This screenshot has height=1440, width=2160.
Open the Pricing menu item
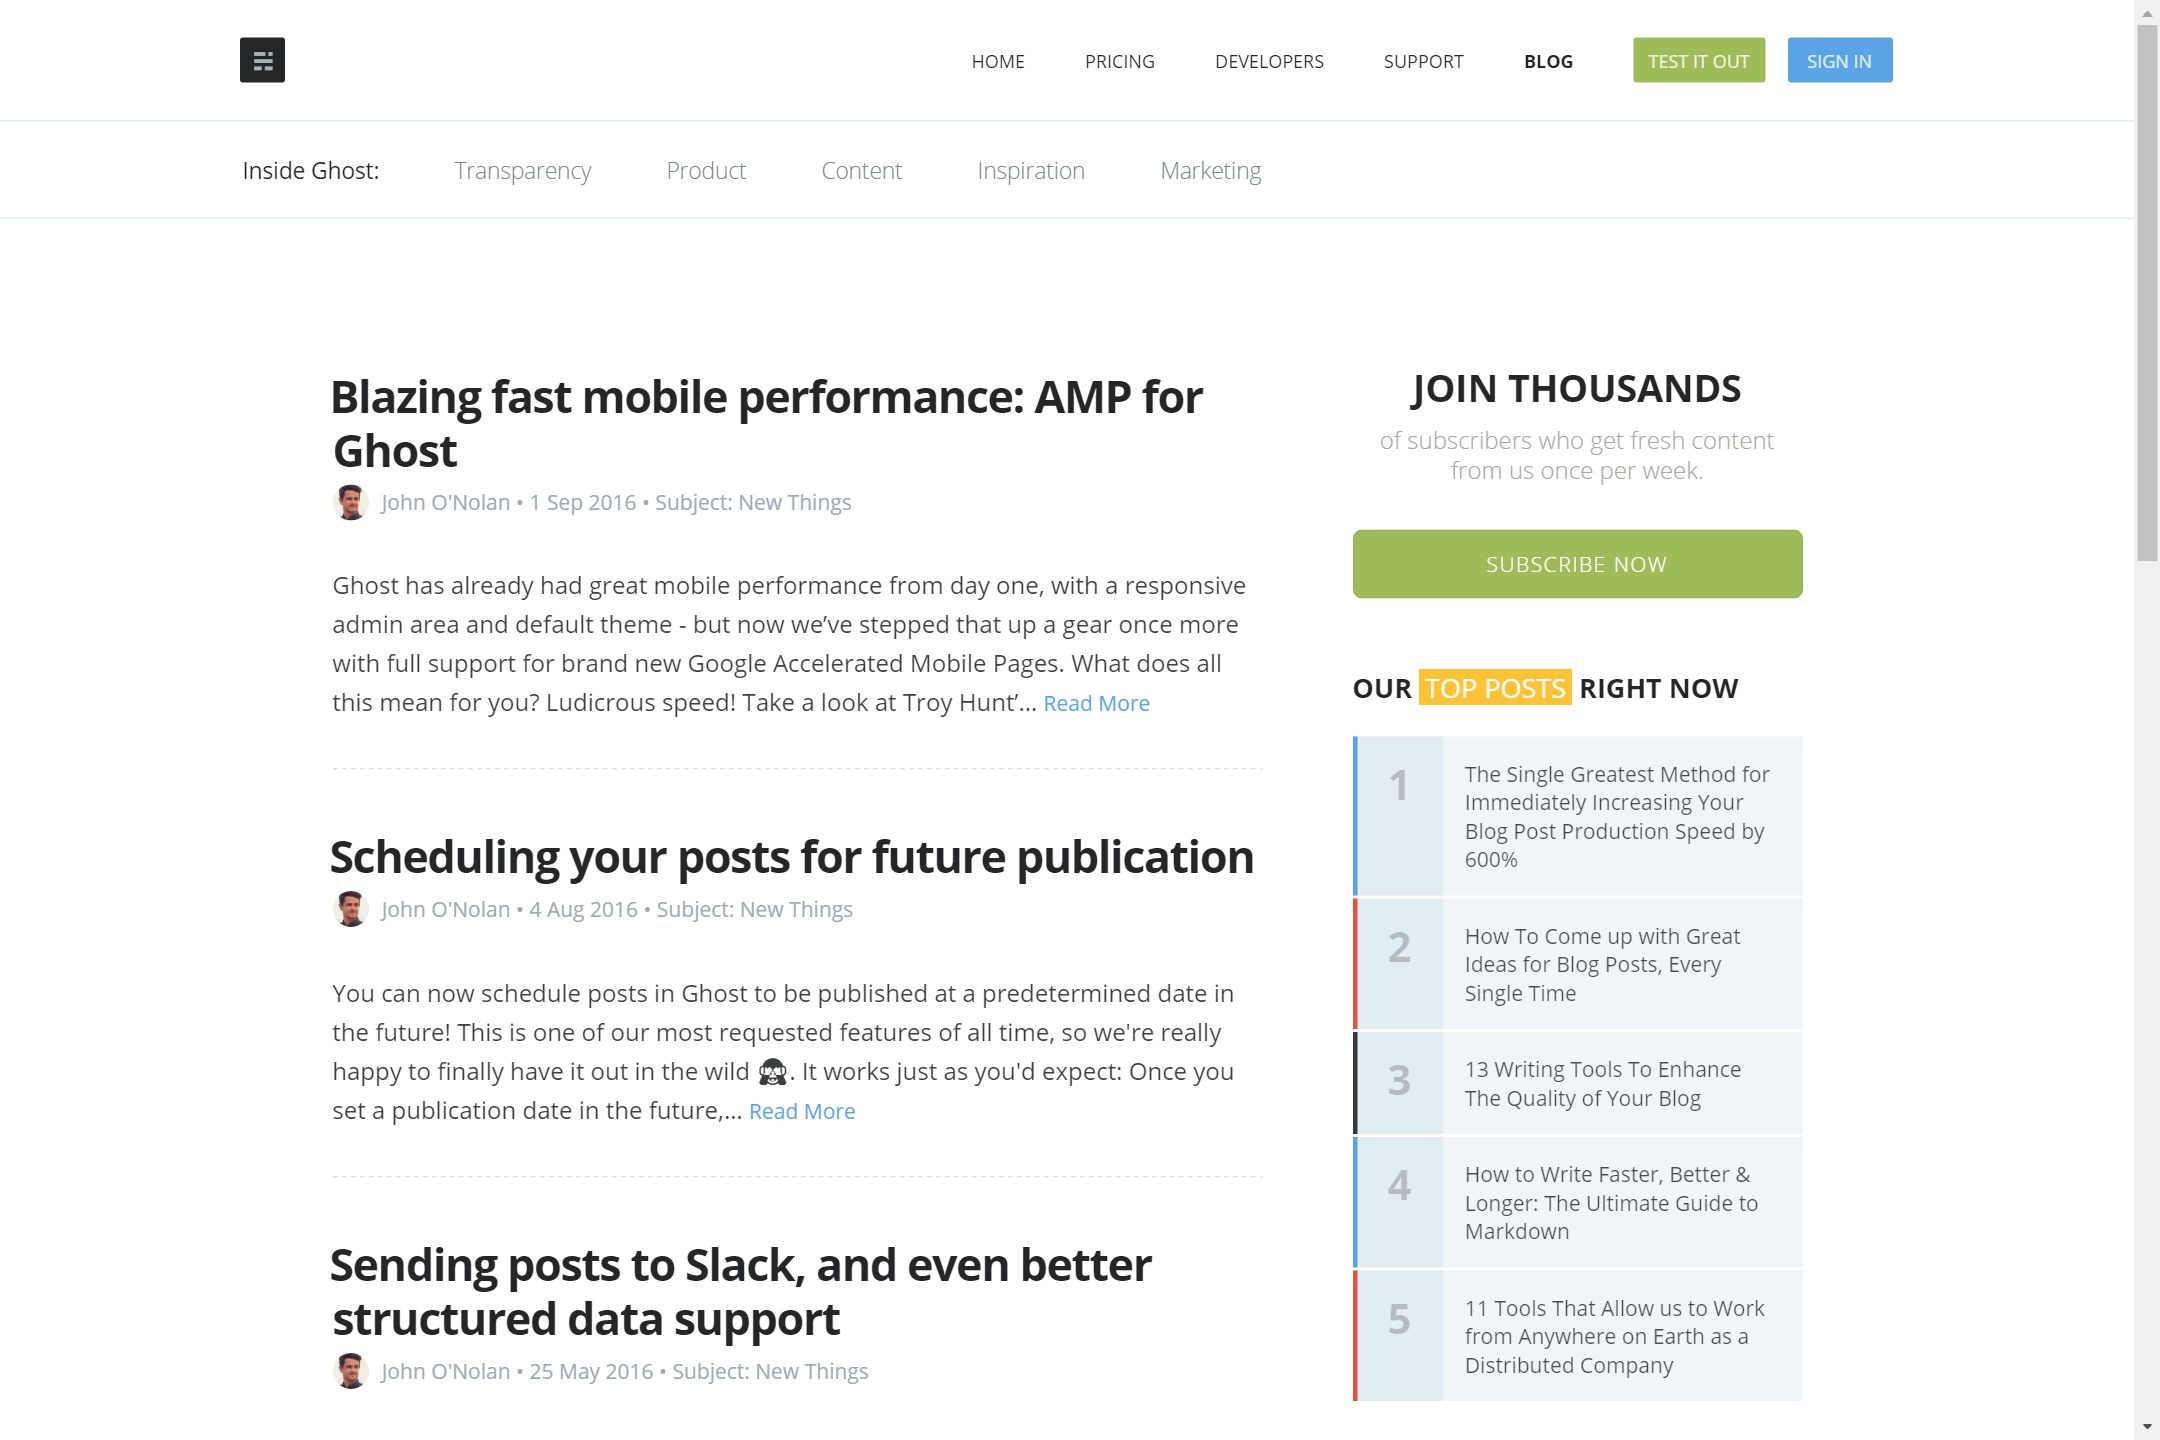[x=1119, y=61]
